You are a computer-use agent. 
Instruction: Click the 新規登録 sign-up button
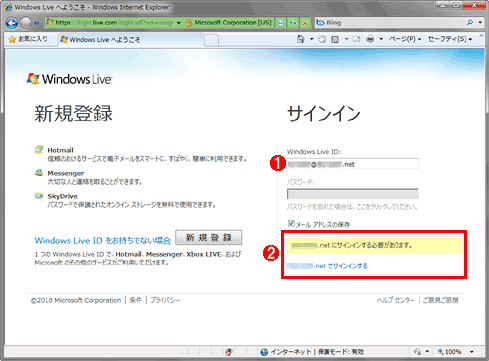pyautogui.click(x=209, y=238)
